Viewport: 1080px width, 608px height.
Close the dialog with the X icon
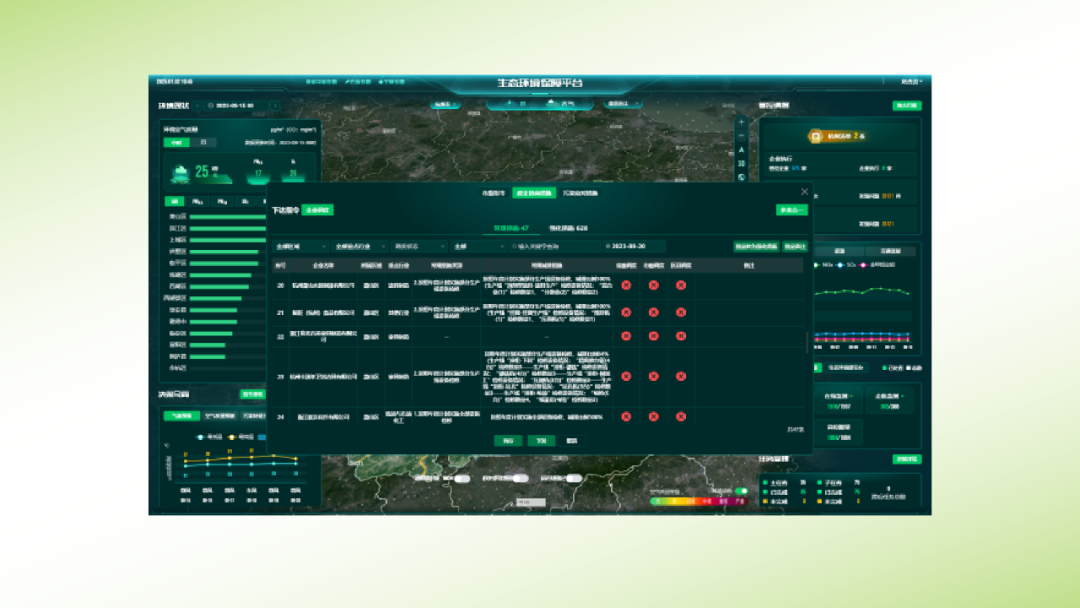(804, 192)
